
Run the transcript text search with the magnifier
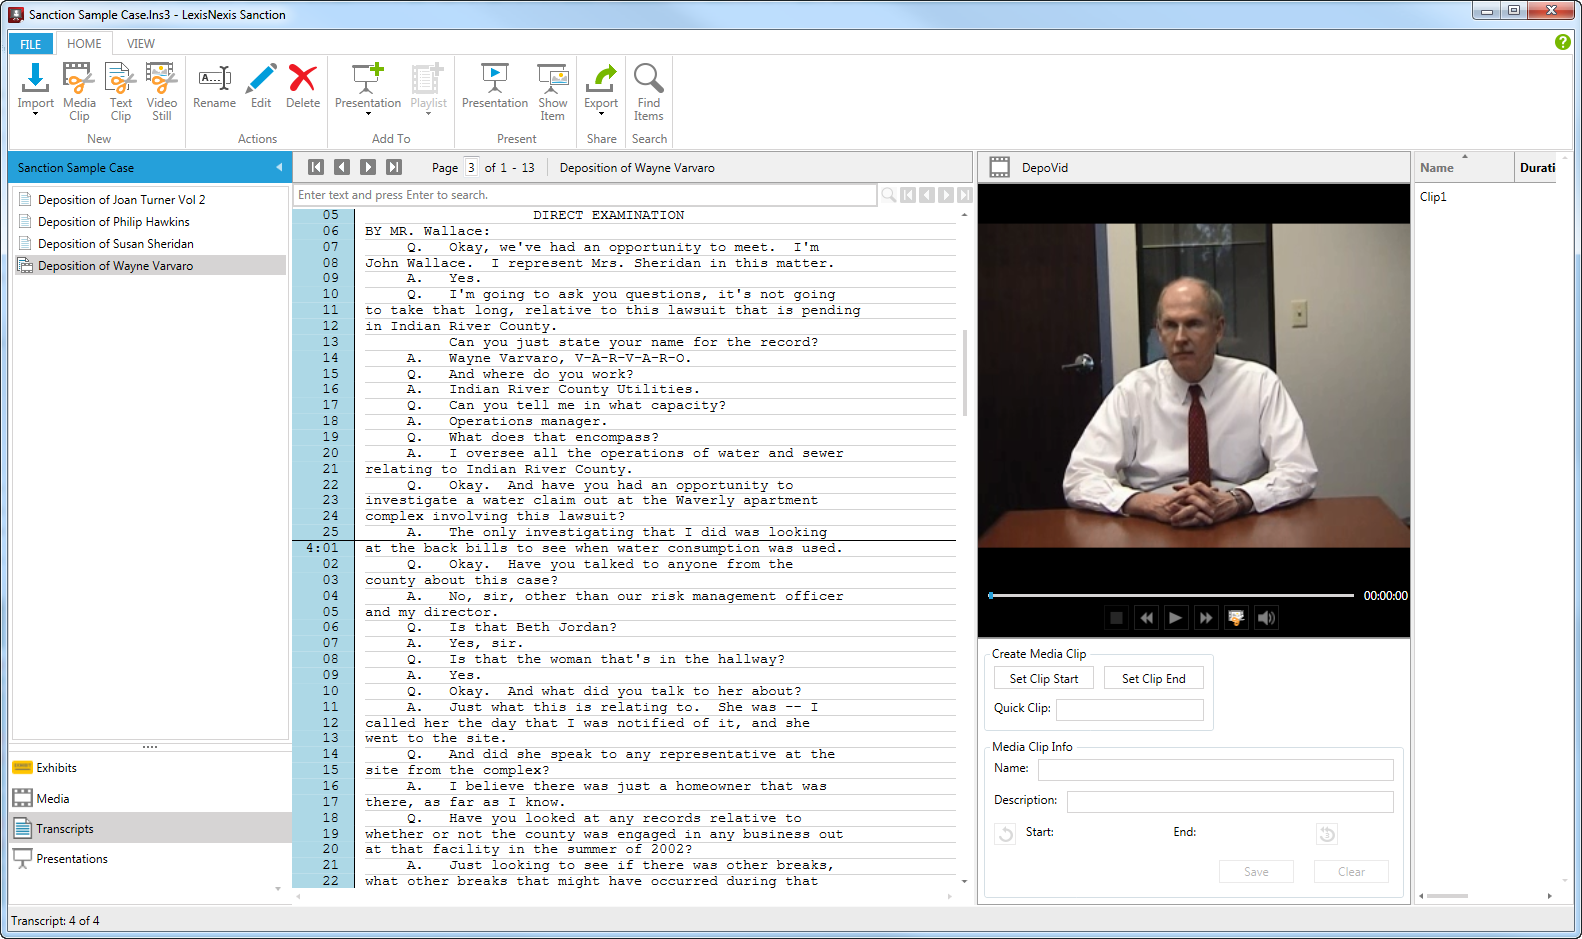coord(888,195)
